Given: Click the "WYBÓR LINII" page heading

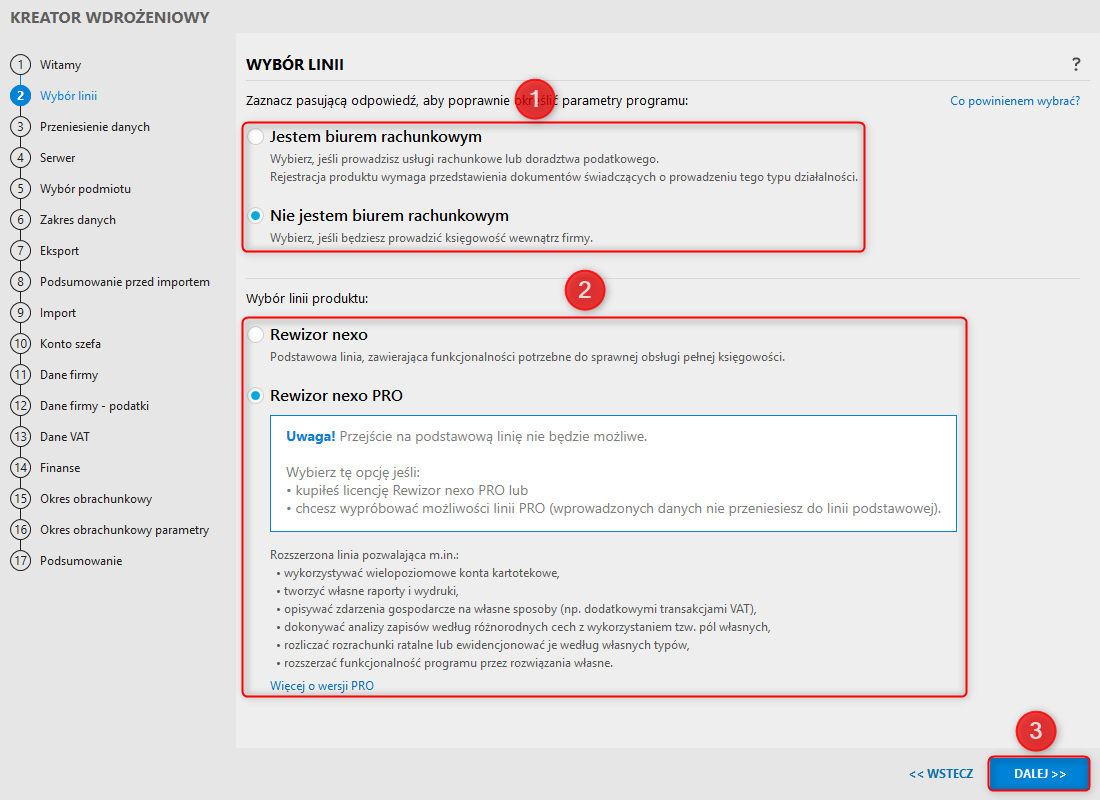Looking at the screenshot, I should tap(295, 65).
